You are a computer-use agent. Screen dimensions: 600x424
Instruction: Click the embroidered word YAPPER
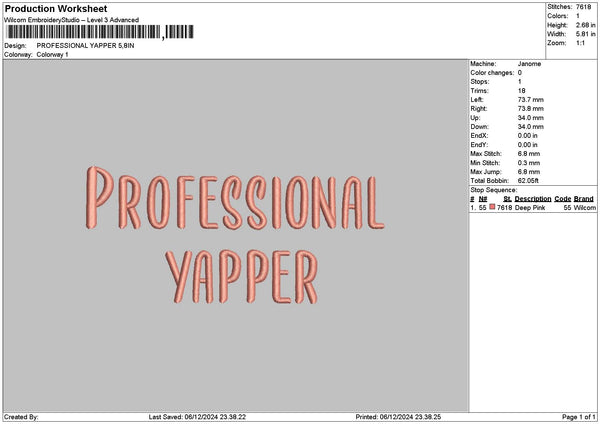pyautogui.click(x=241, y=277)
